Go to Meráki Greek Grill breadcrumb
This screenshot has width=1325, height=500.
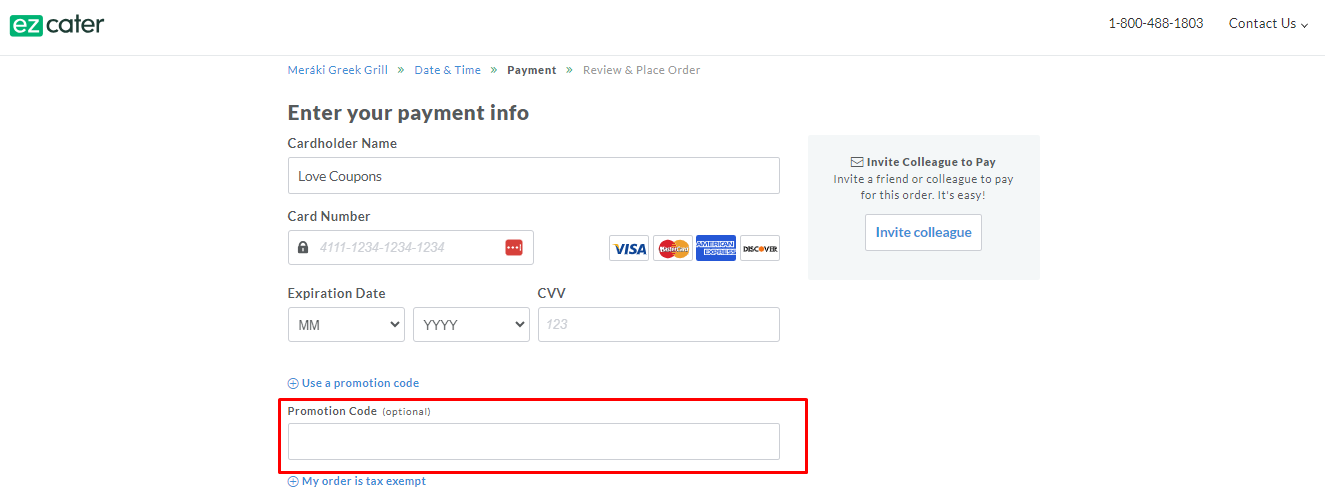[x=338, y=70]
